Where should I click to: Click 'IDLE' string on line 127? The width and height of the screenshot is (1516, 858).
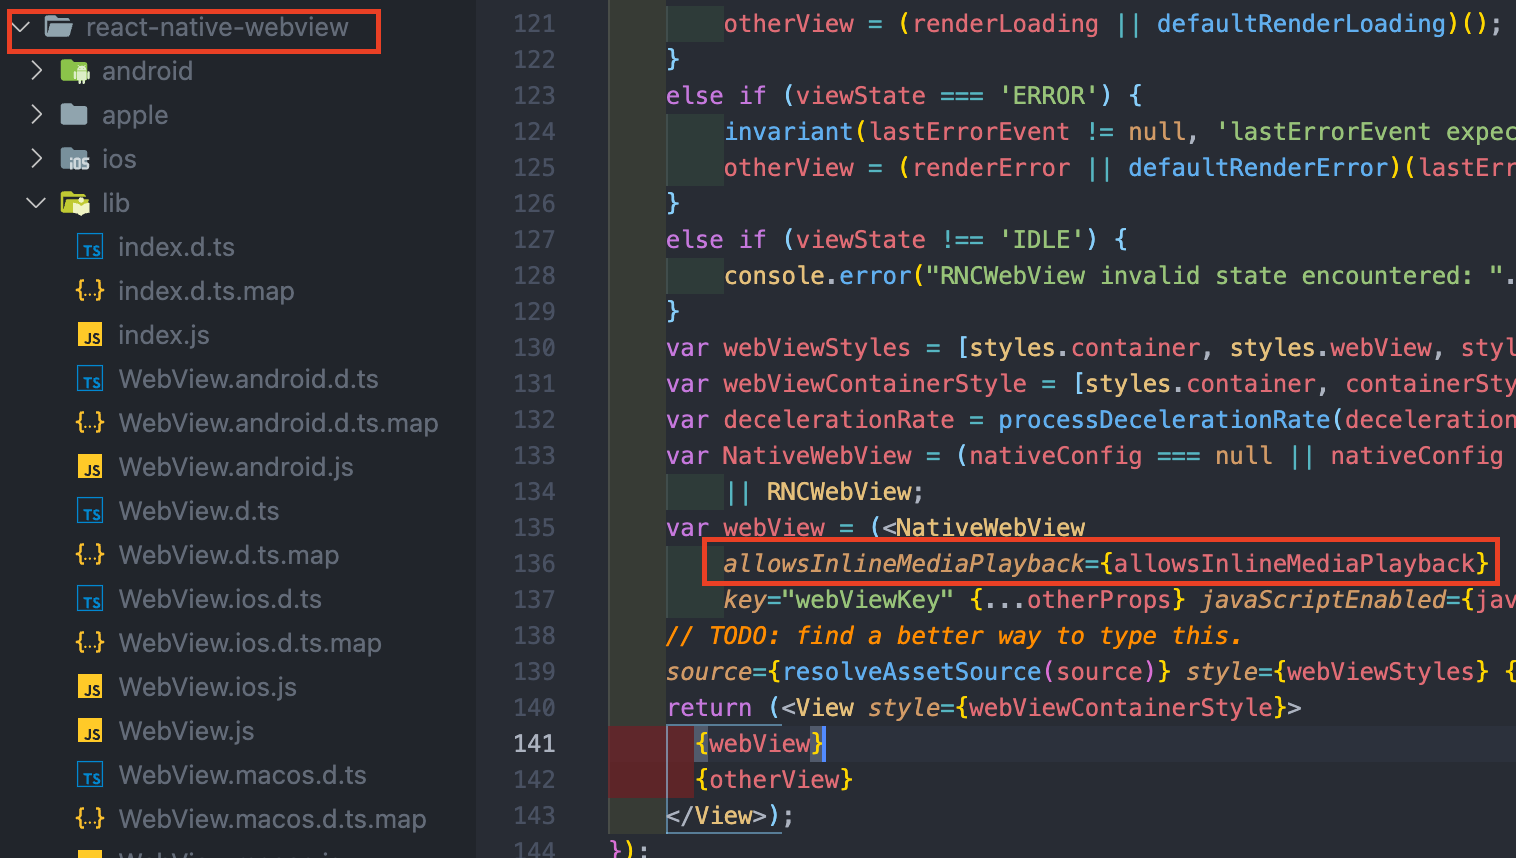click(1041, 239)
